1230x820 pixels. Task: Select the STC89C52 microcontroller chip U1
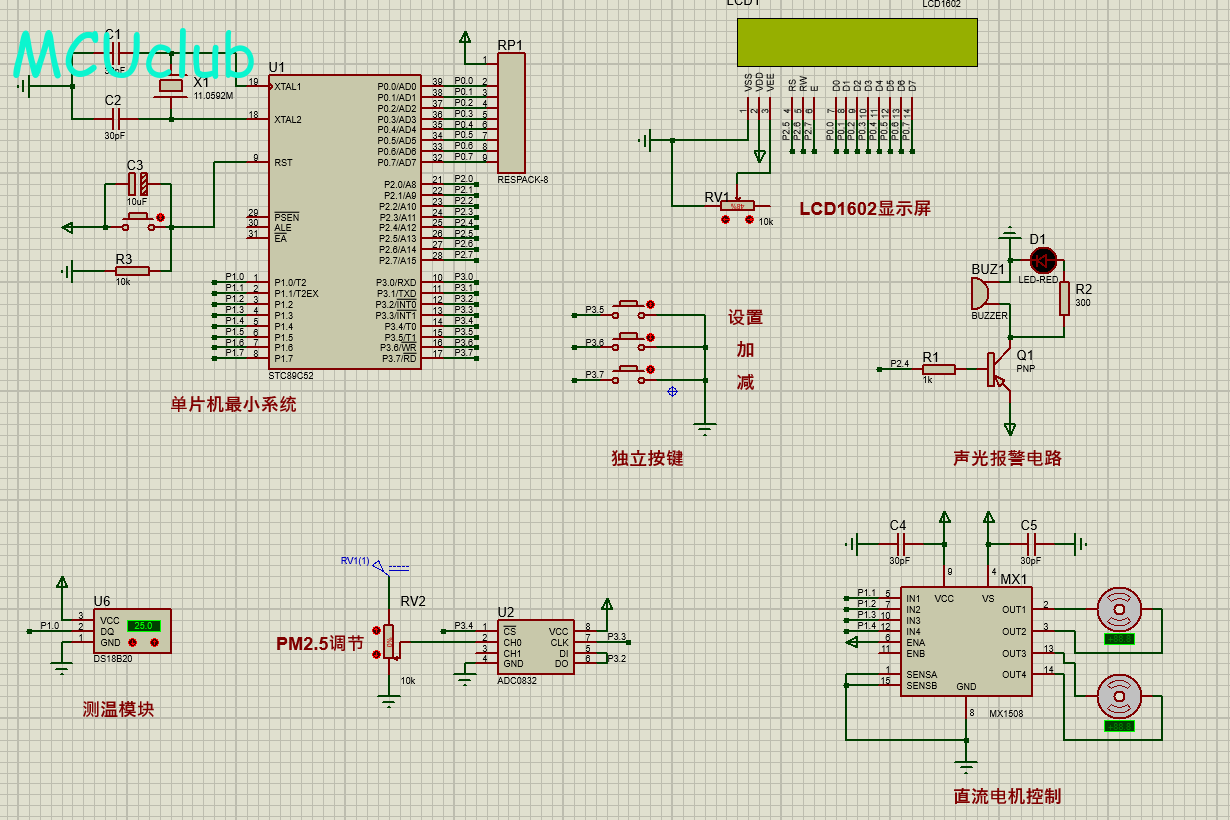click(345, 221)
